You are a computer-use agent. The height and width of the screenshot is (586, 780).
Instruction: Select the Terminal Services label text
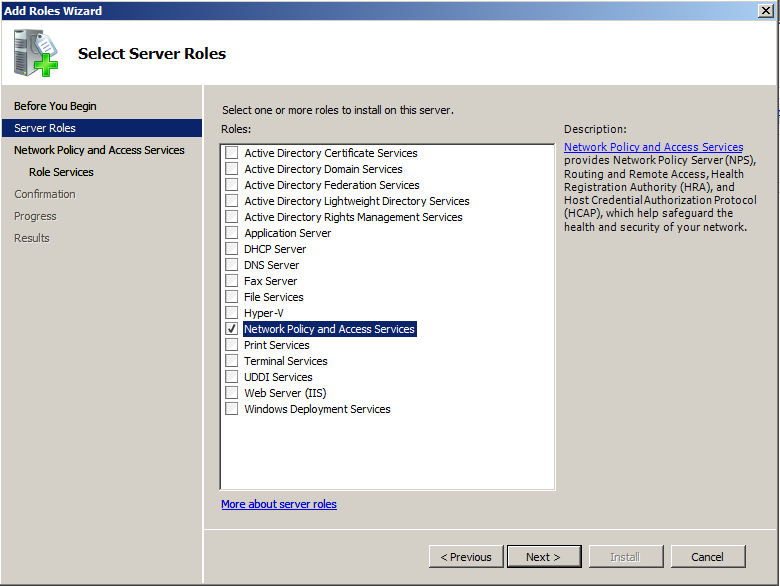coord(286,361)
